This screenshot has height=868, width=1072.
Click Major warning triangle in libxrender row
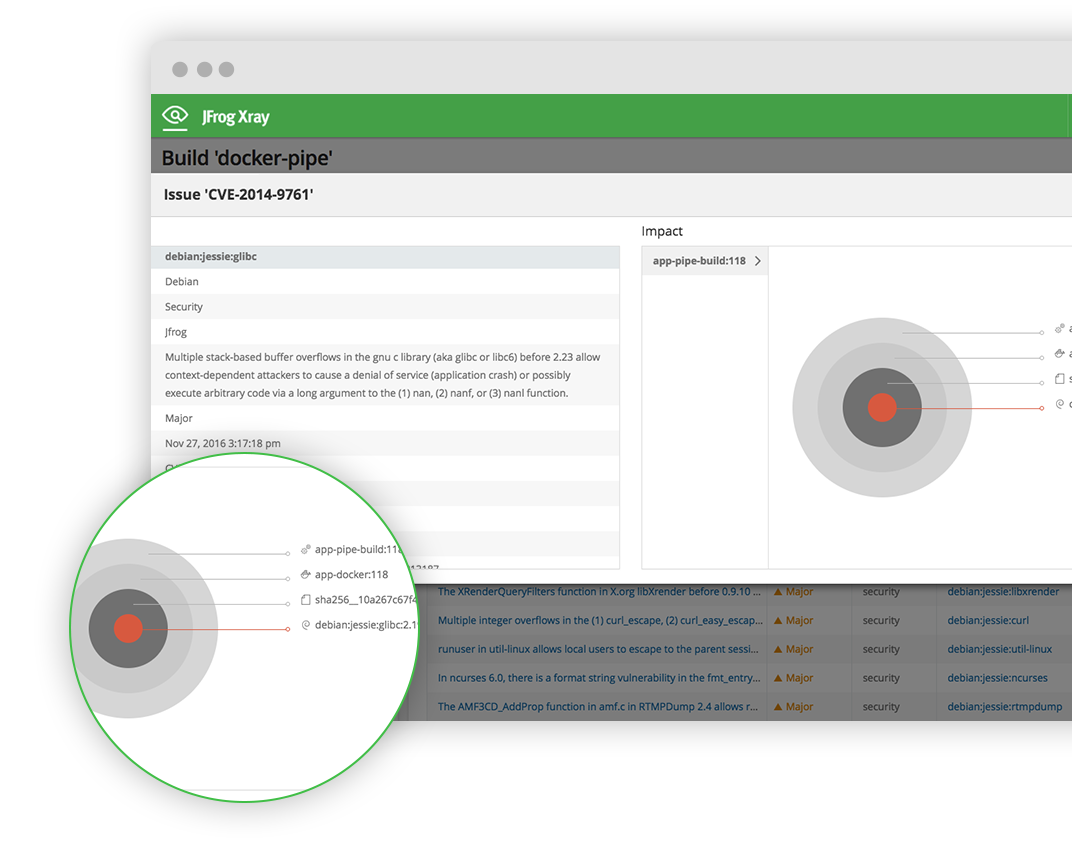(778, 592)
